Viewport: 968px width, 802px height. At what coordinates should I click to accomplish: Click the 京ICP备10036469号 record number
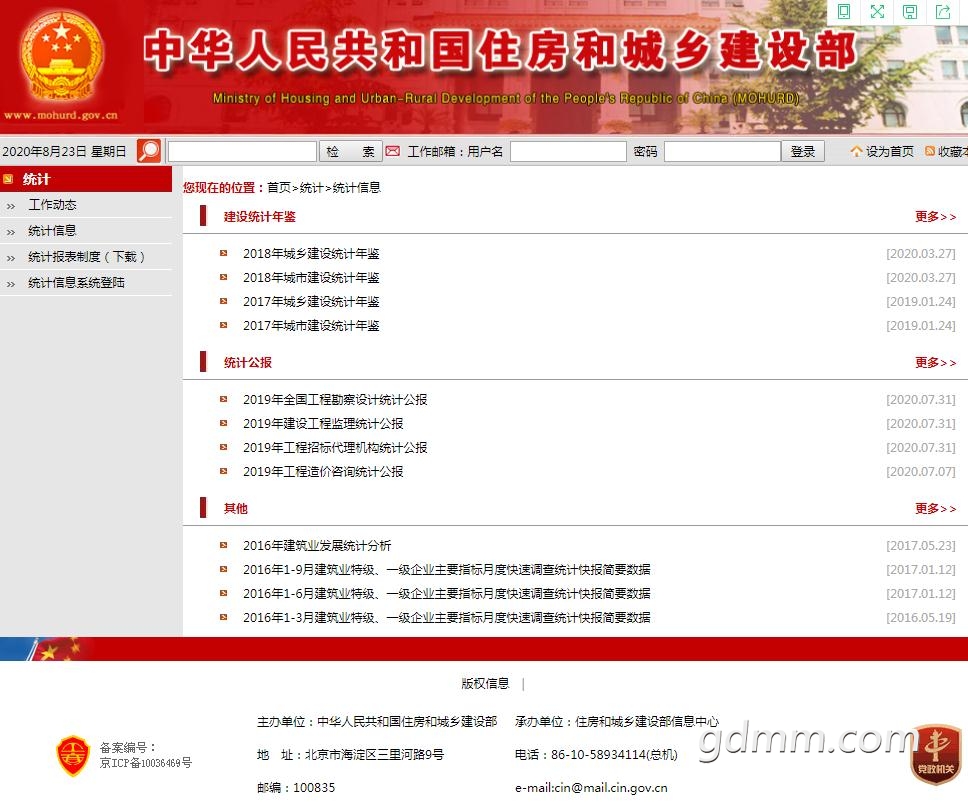tap(146, 763)
